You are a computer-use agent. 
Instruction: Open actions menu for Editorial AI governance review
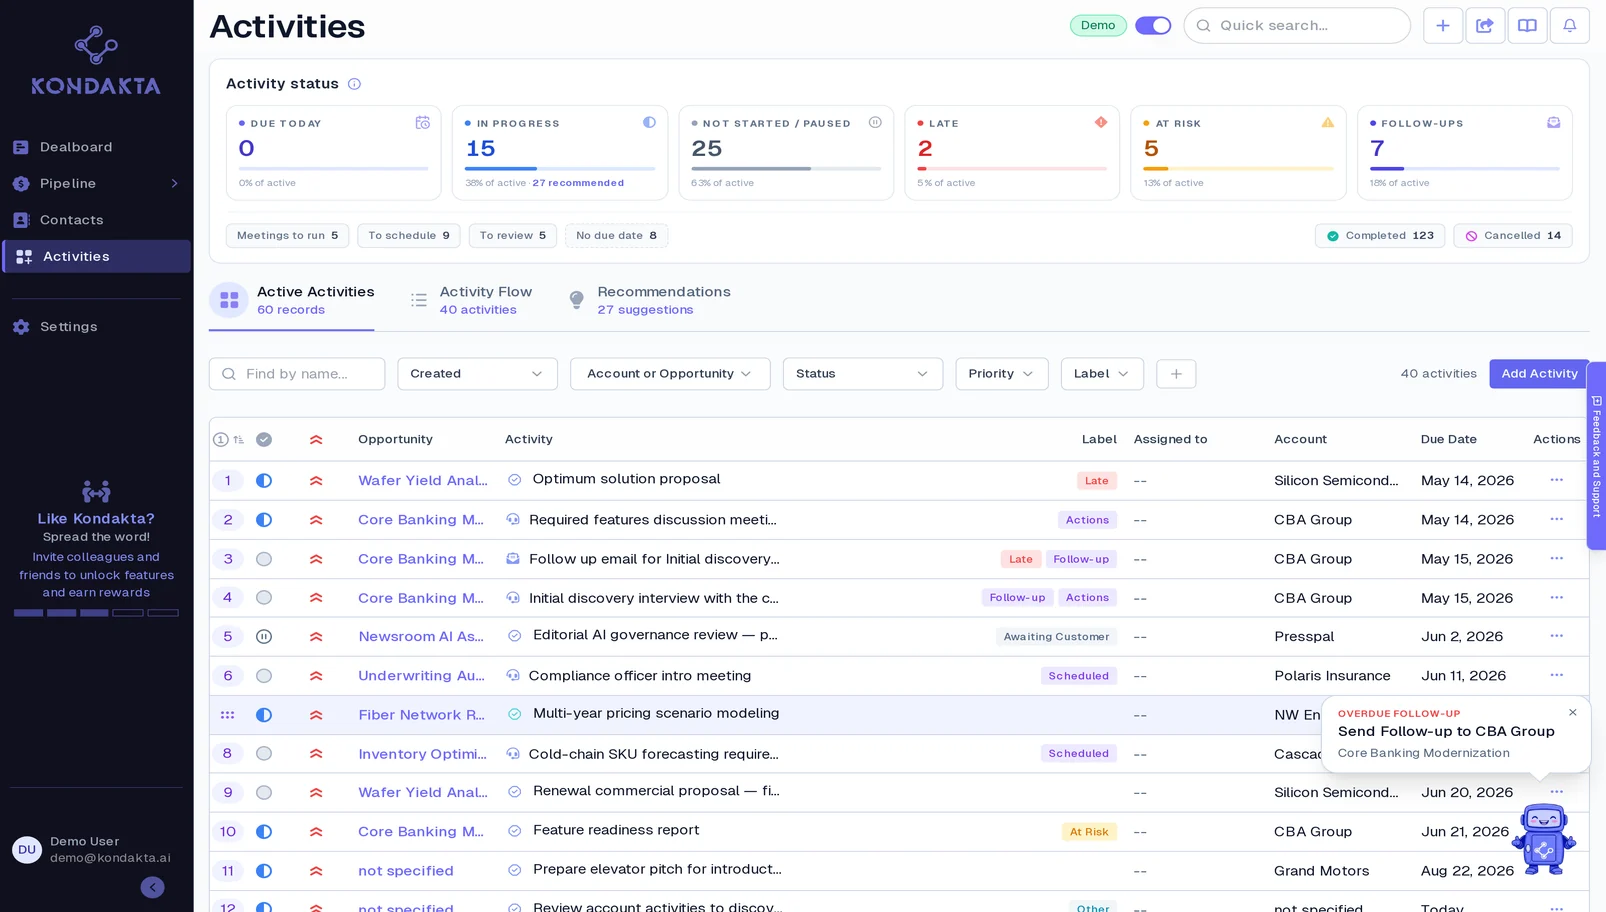coord(1556,636)
